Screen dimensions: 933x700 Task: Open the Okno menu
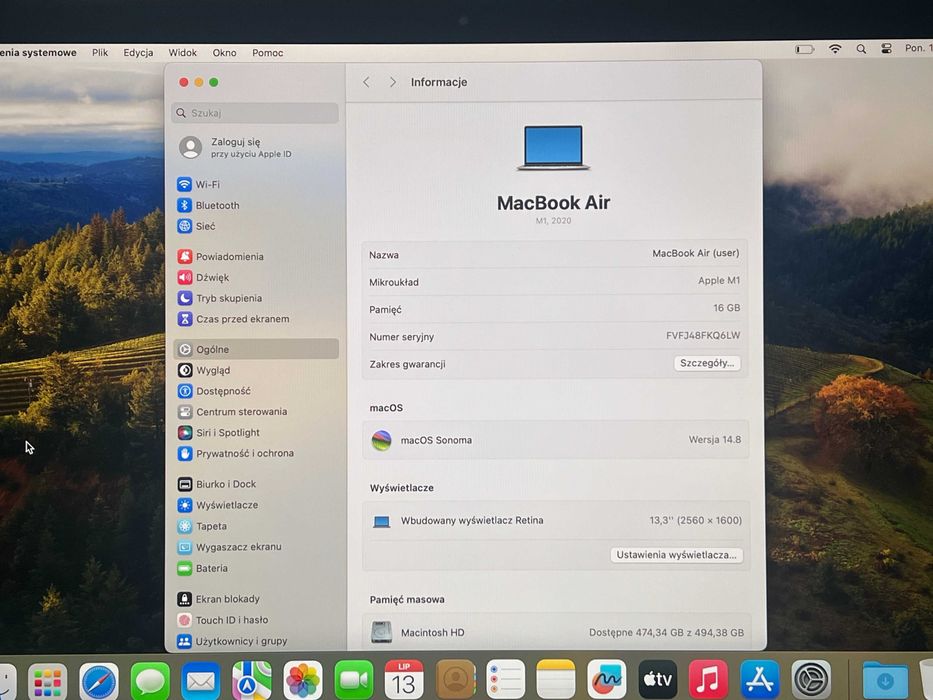(224, 52)
